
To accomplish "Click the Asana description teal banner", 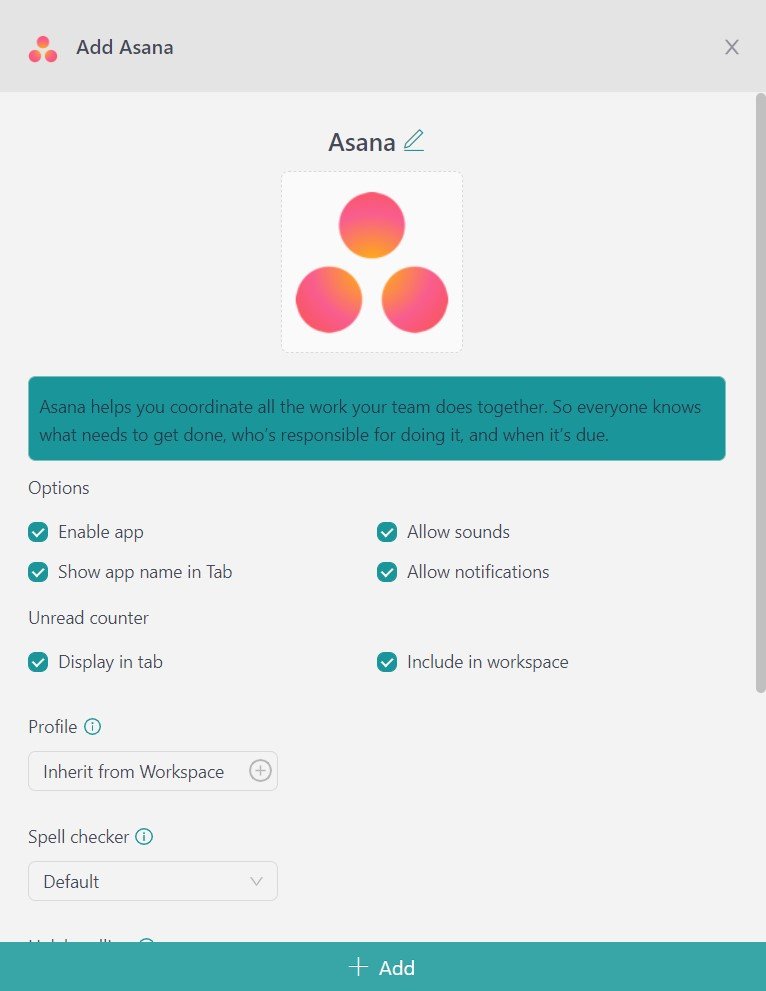I will point(377,418).
